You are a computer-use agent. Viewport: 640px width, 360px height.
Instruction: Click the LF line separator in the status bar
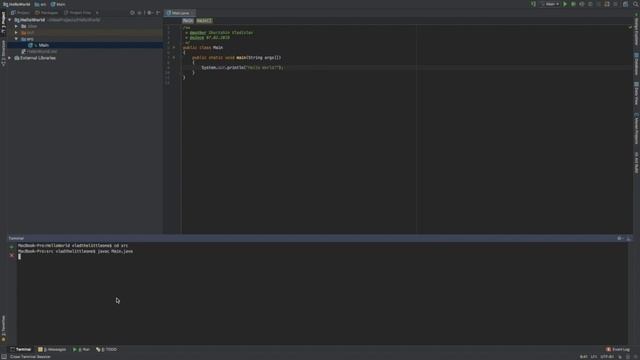coord(594,357)
